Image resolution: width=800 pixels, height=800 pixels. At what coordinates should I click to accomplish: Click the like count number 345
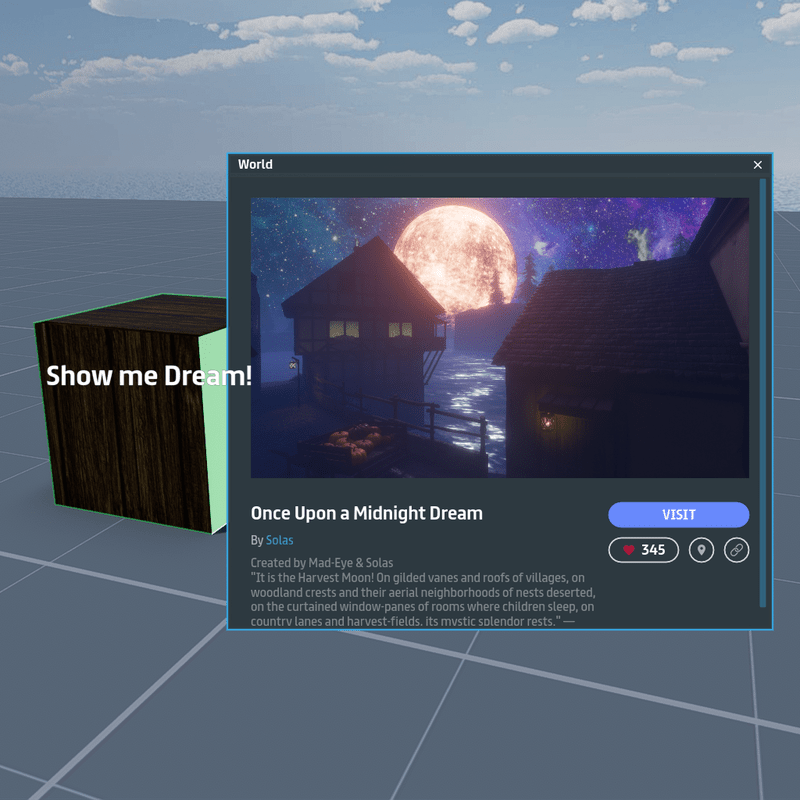pyautogui.click(x=653, y=550)
